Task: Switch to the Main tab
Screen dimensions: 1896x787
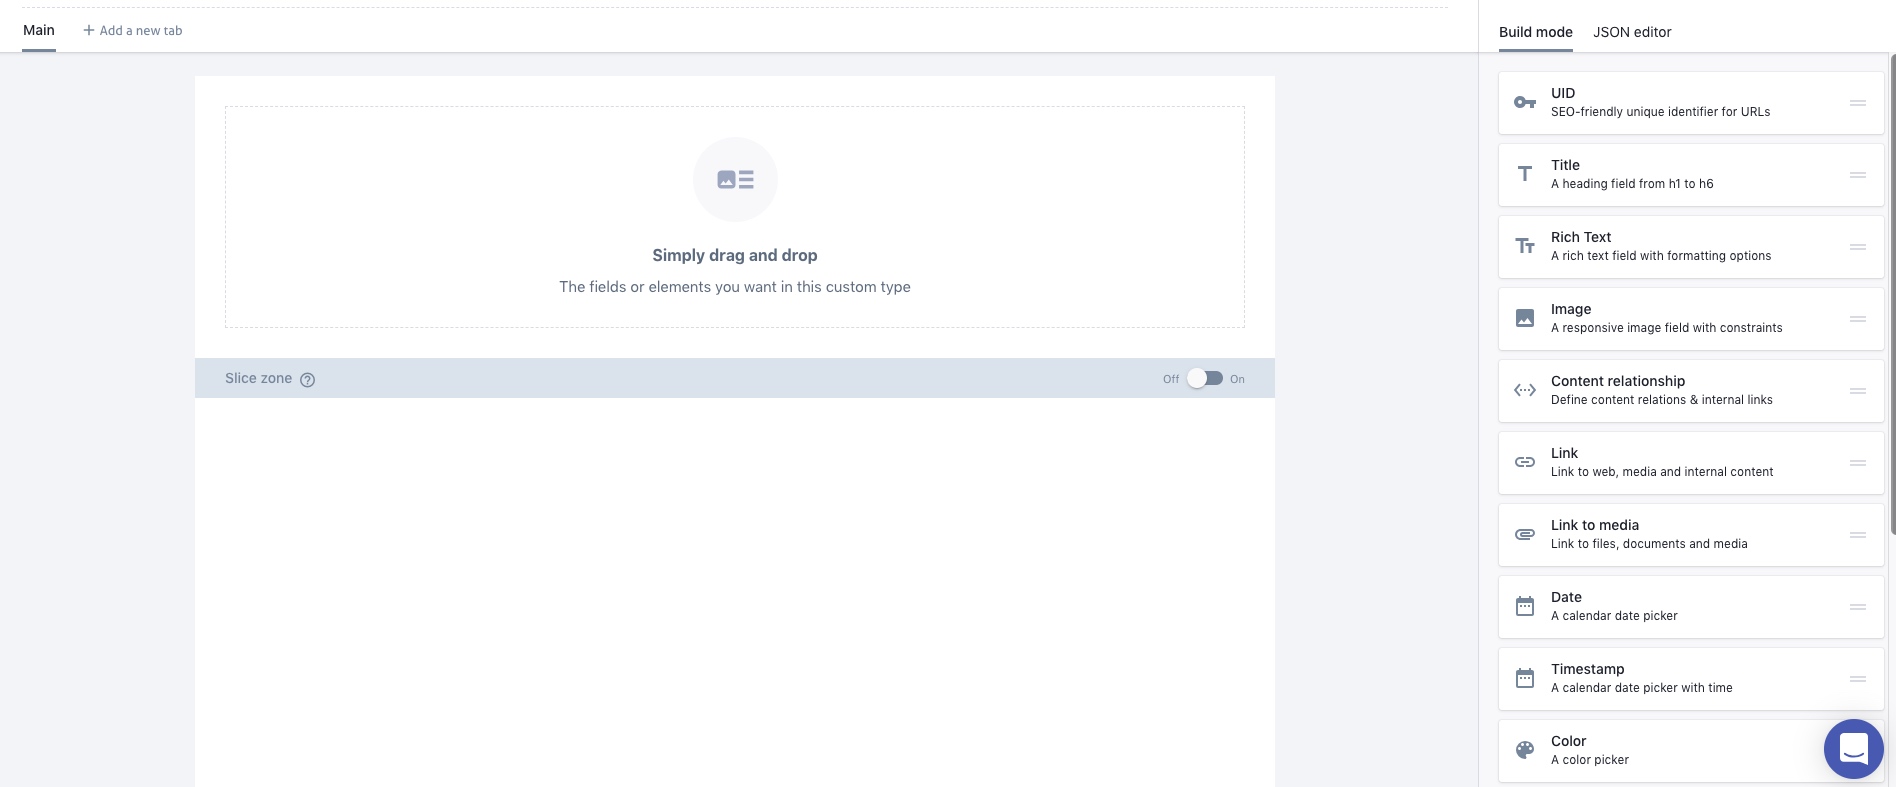Action: click(x=39, y=30)
